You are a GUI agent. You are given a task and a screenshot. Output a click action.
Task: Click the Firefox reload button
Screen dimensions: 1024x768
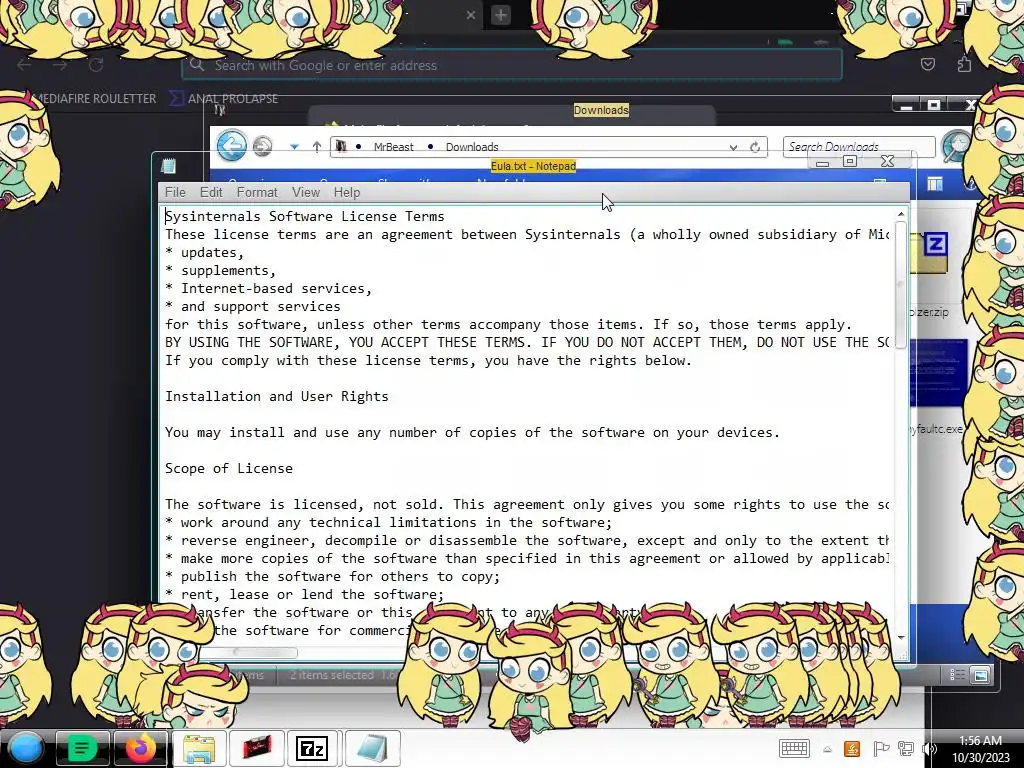point(96,65)
